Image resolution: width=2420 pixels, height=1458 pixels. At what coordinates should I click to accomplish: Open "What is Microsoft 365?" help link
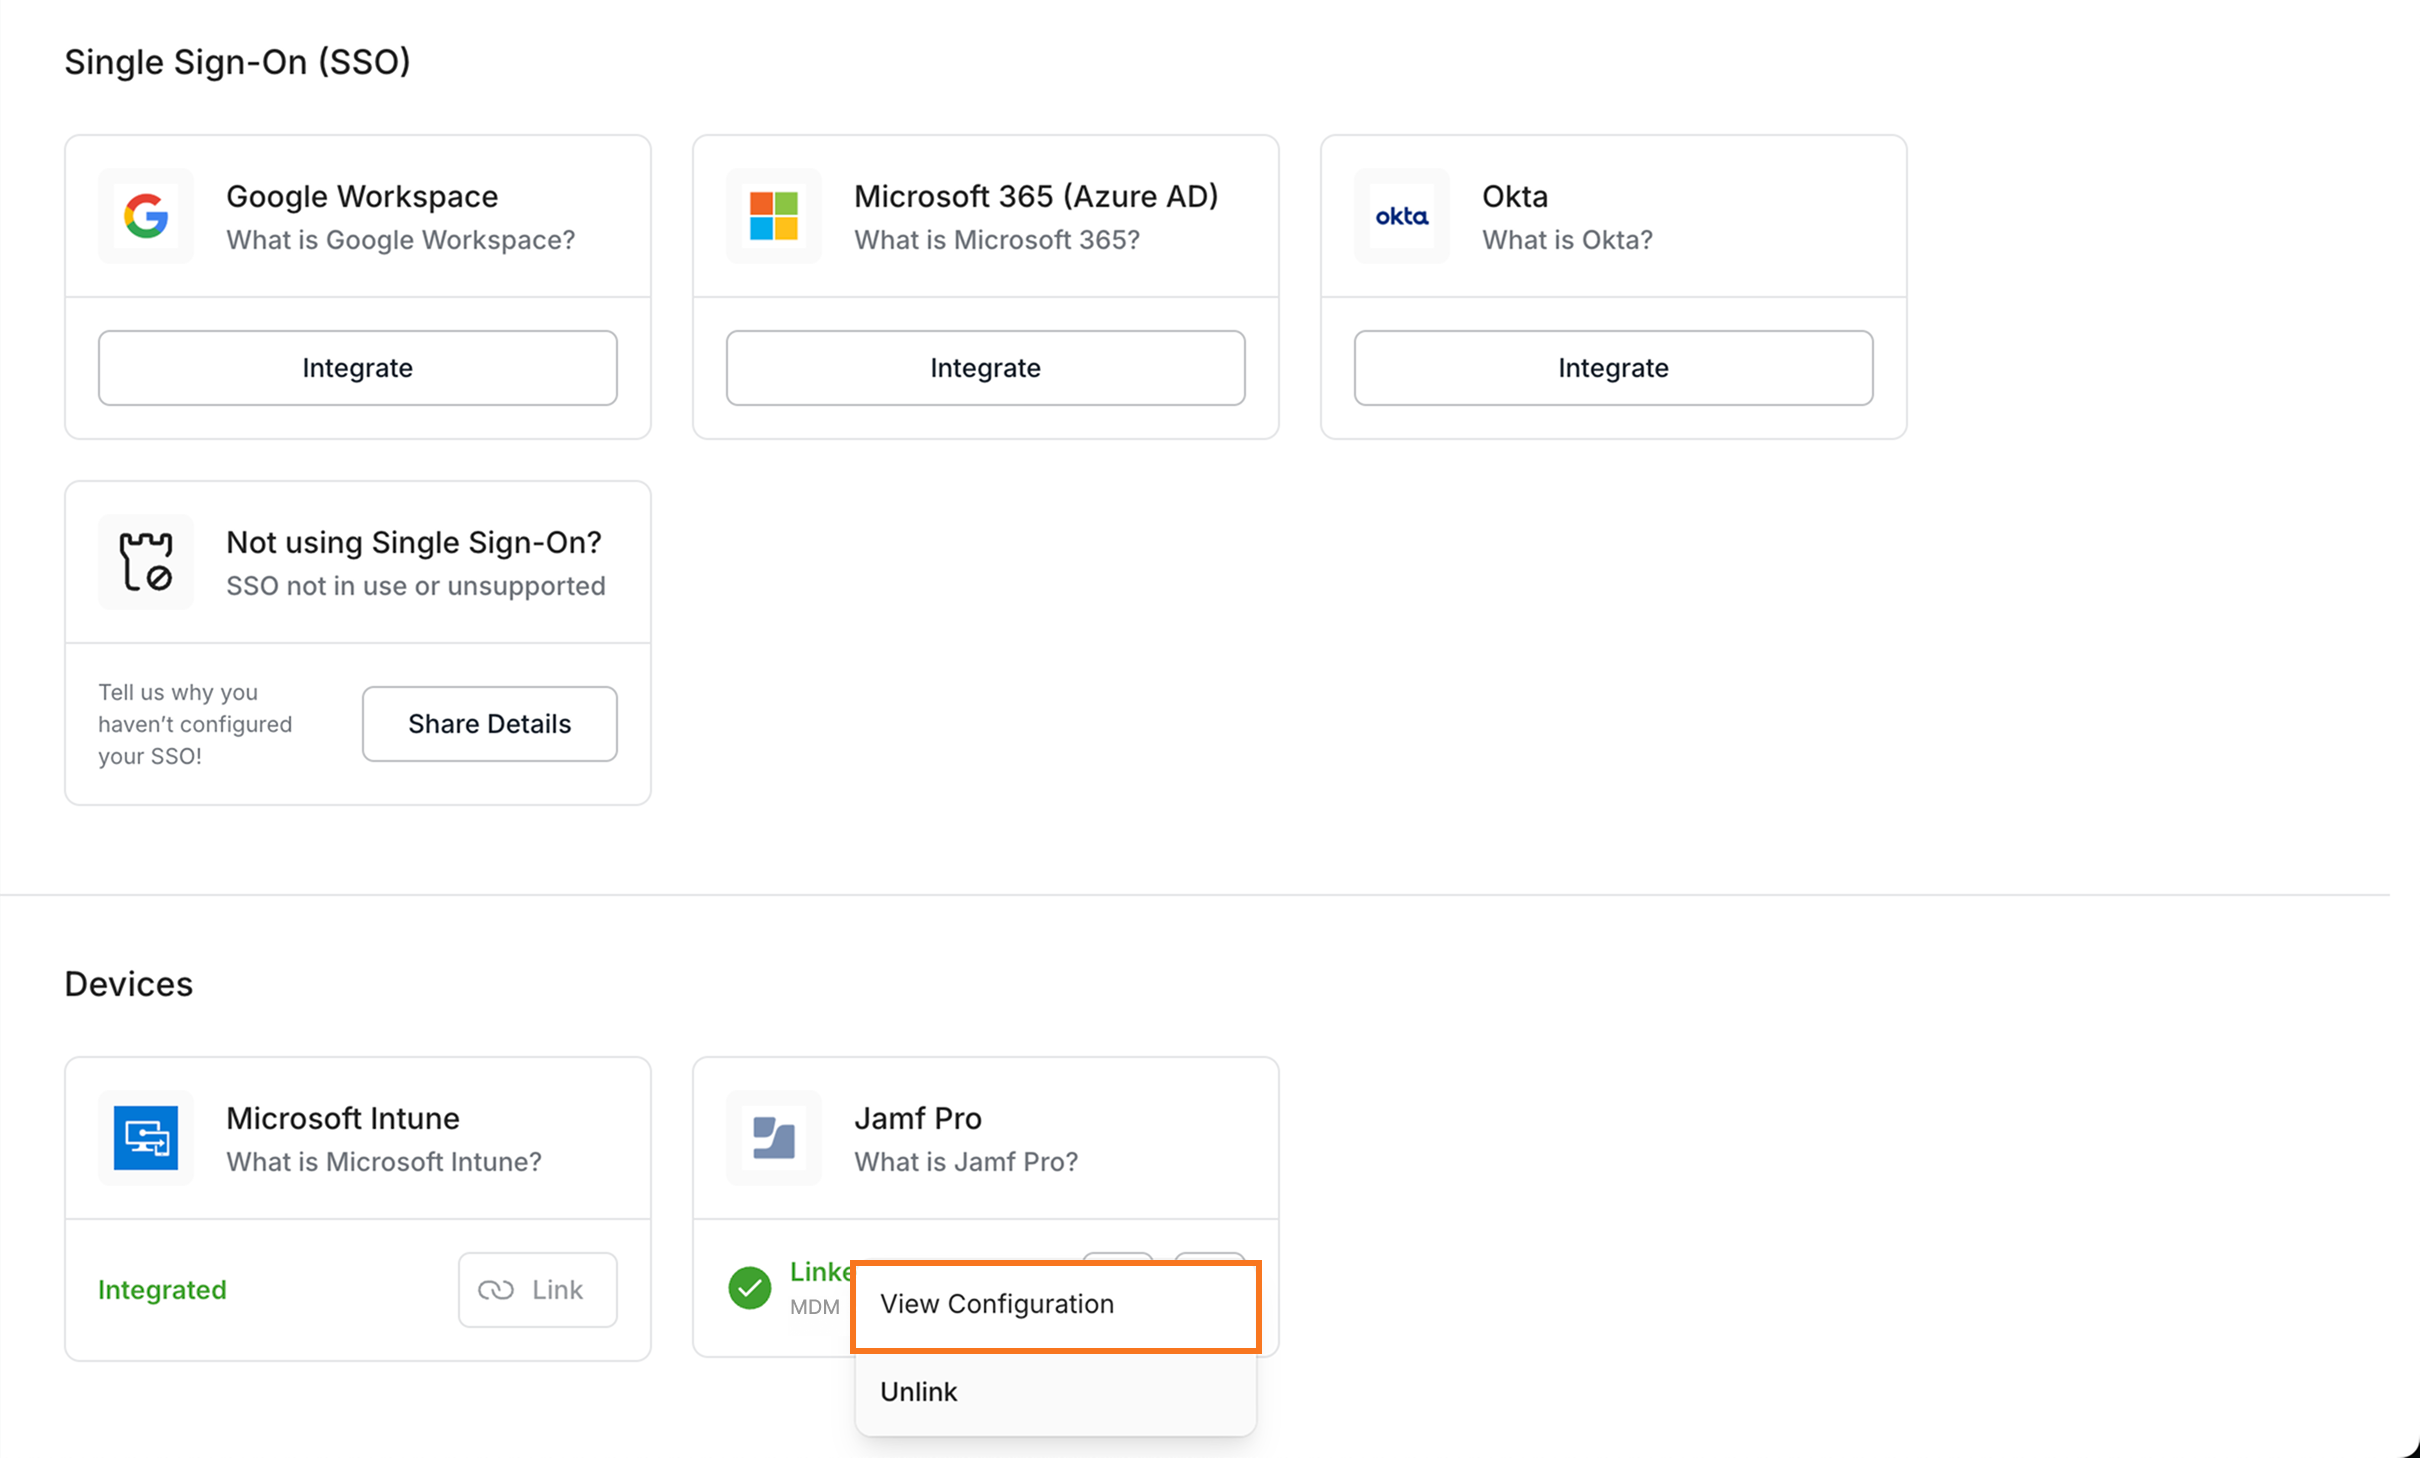click(x=996, y=240)
